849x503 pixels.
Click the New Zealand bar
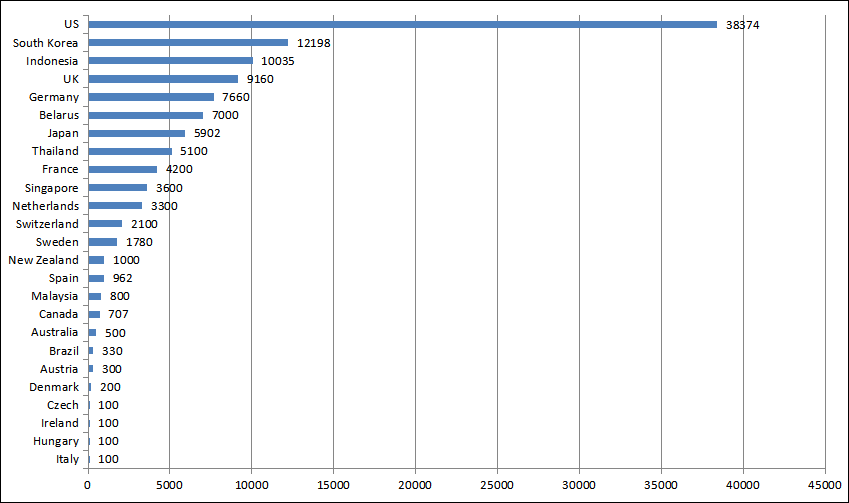pos(96,260)
